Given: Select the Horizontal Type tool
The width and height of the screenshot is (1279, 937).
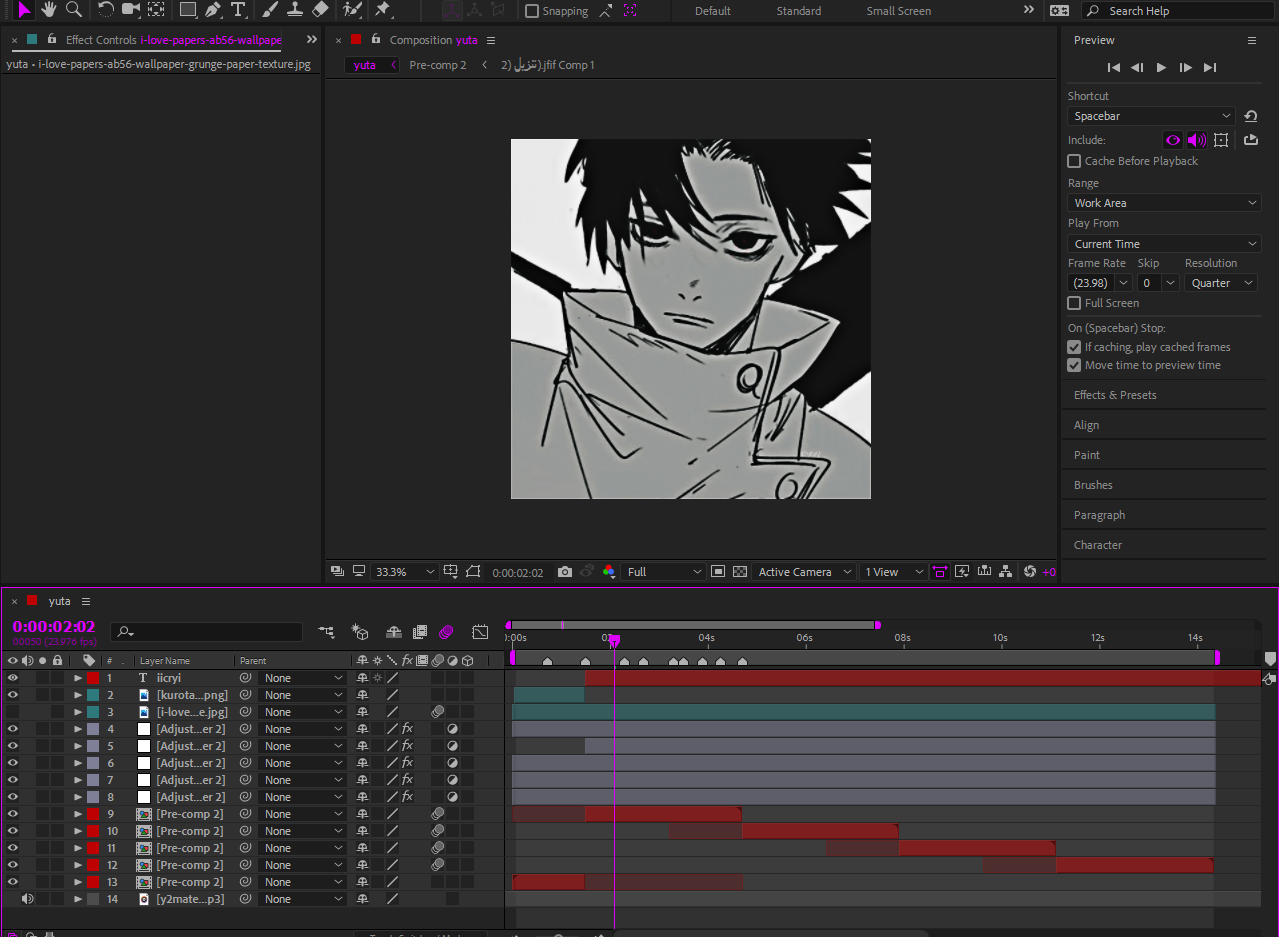Looking at the screenshot, I should [238, 10].
